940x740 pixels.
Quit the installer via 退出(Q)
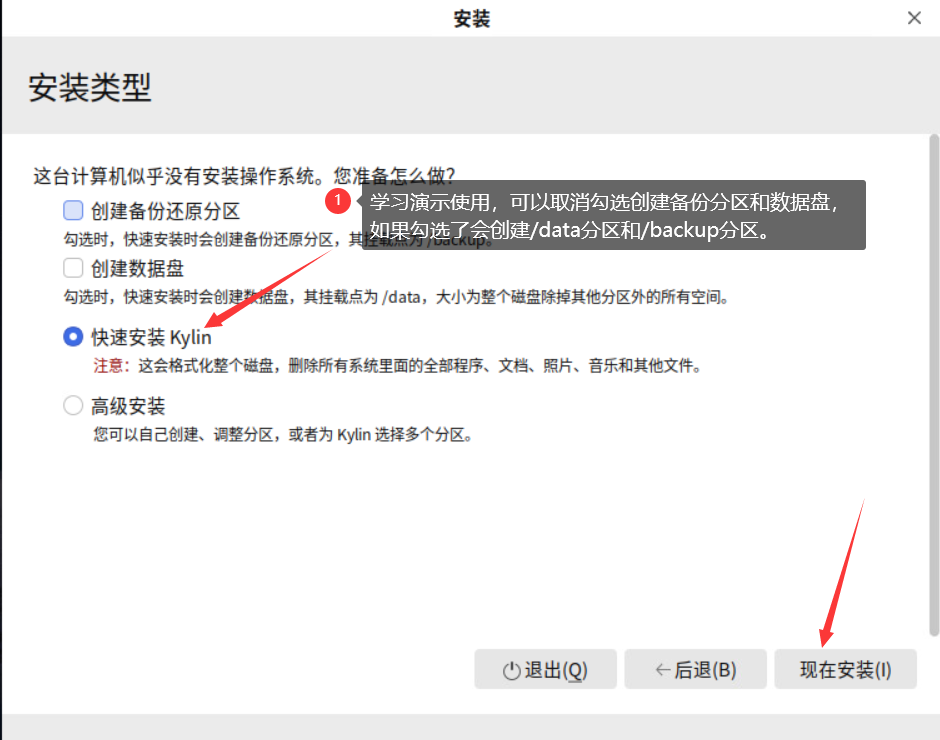click(x=545, y=669)
